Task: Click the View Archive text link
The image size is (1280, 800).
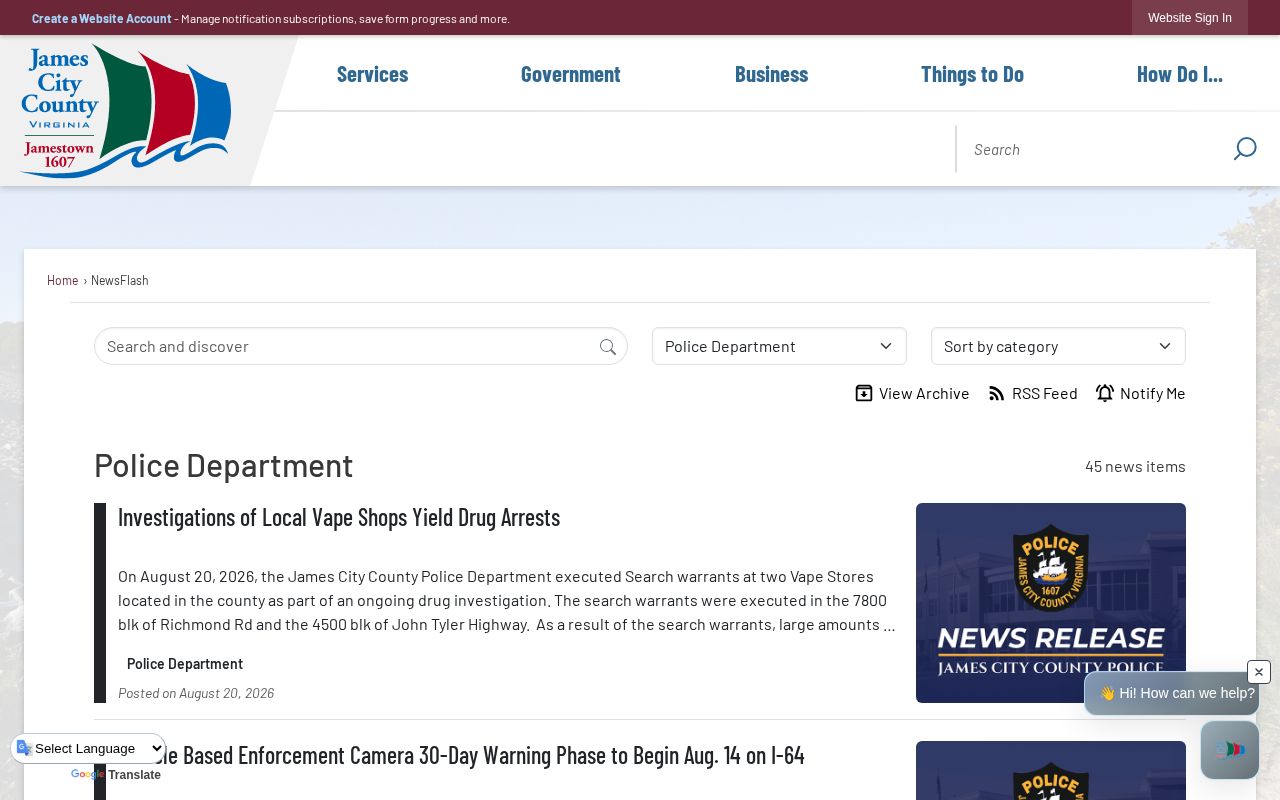Action: pos(924,393)
